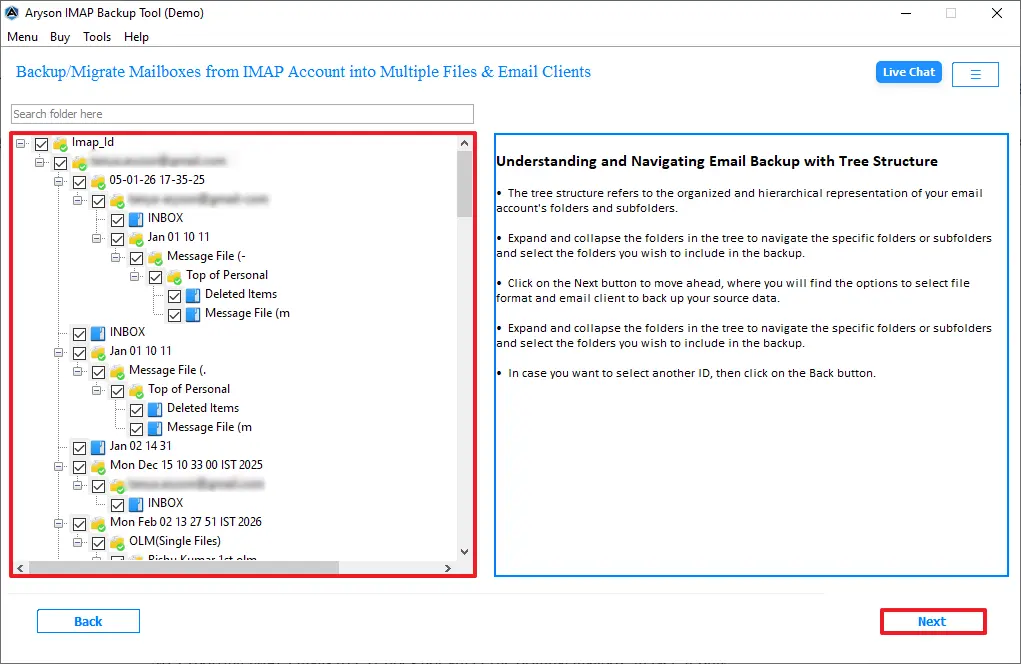The width and height of the screenshot is (1021, 664).
Task: Uncheck the OLM(Single Files) checkbox
Action: (x=98, y=541)
